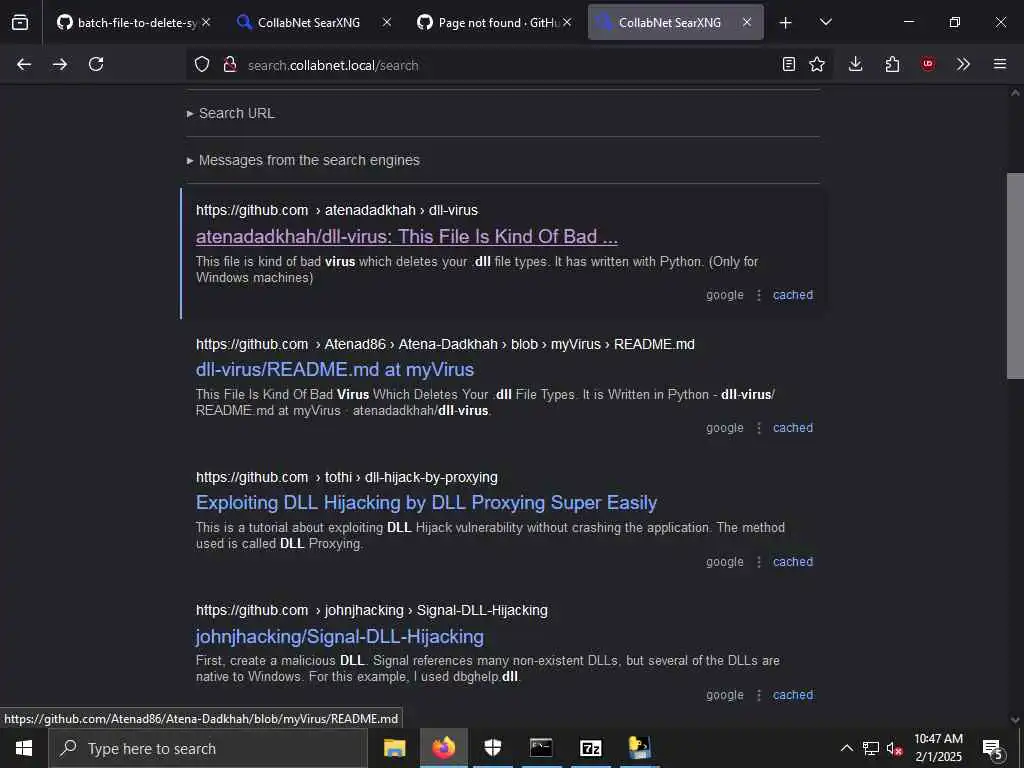Open options dots for Signal-DLL-Hijacking result

[x=759, y=695]
